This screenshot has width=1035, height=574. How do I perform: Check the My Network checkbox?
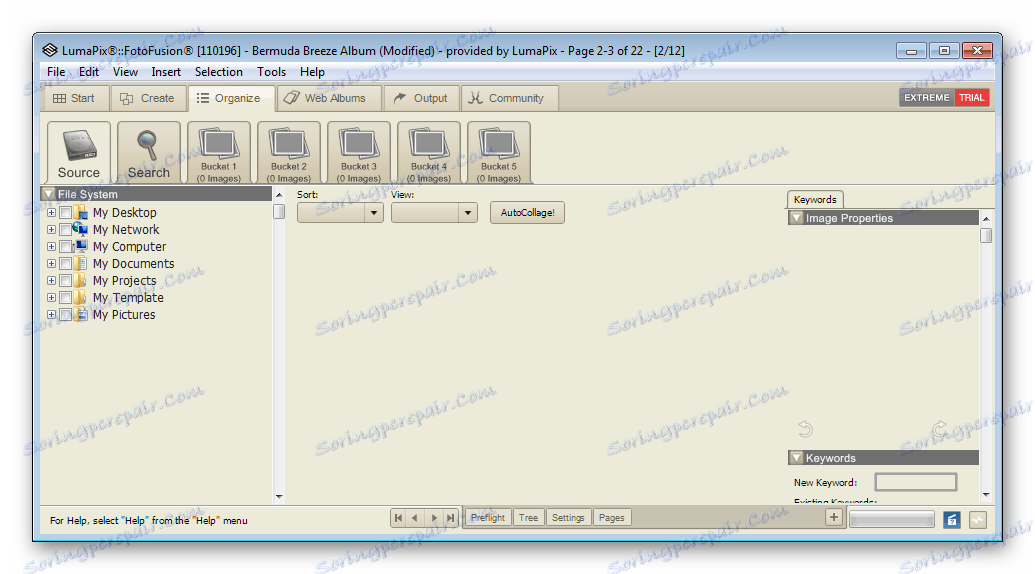tap(65, 230)
